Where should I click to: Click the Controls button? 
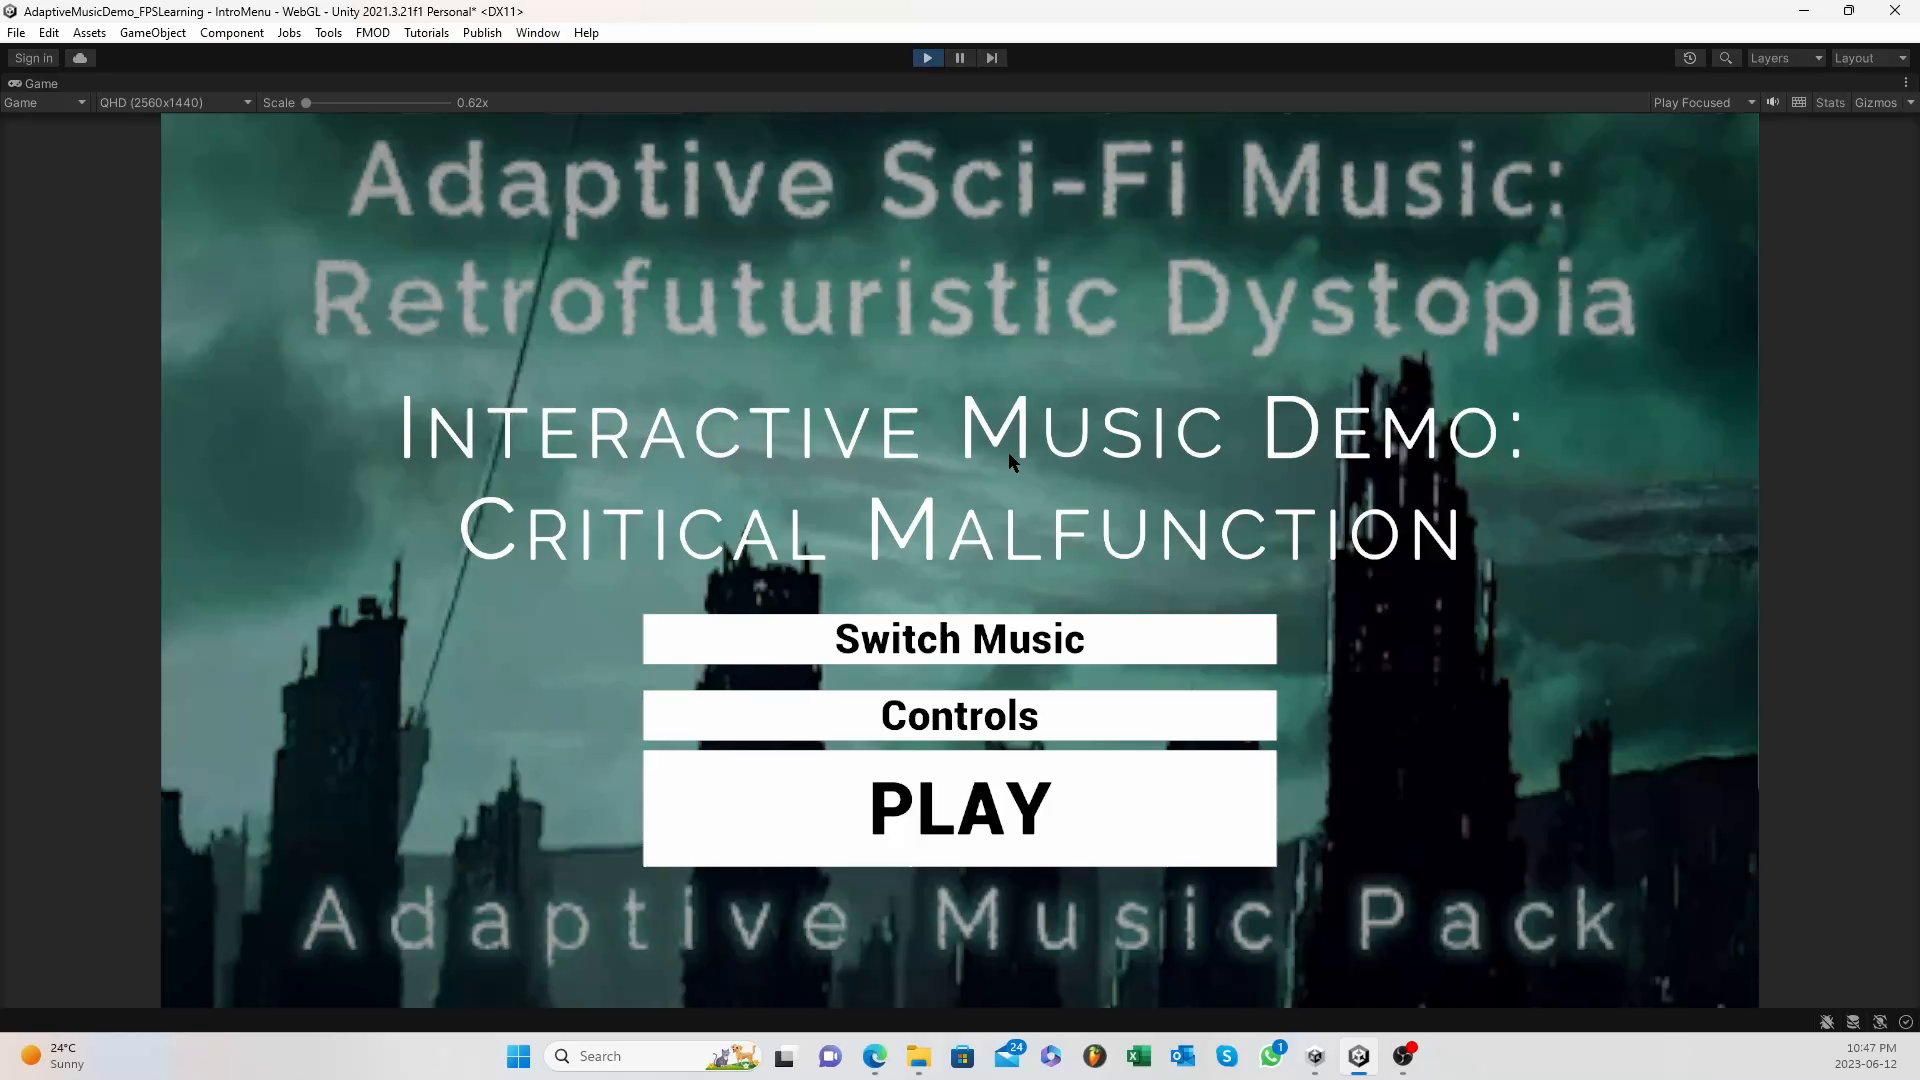click(x=959, y=715)
